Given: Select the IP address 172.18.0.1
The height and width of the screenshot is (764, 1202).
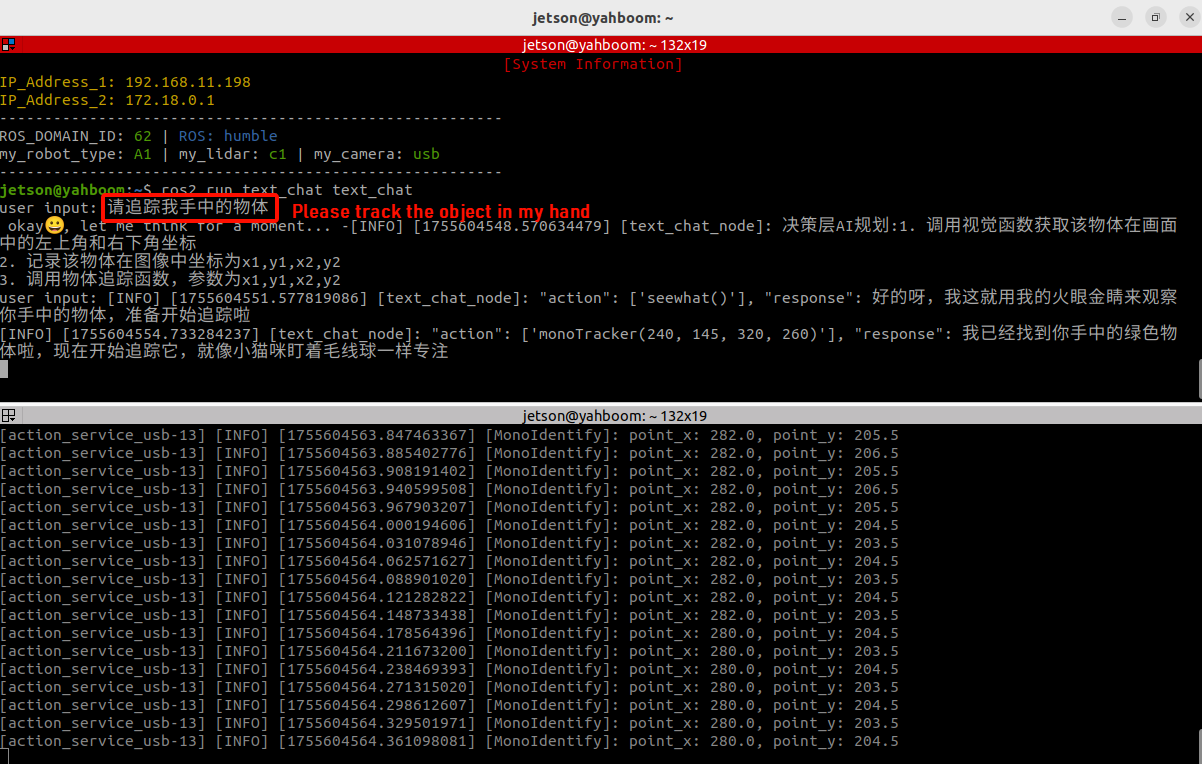Looking at the screenshot, I should pos(169,100).
